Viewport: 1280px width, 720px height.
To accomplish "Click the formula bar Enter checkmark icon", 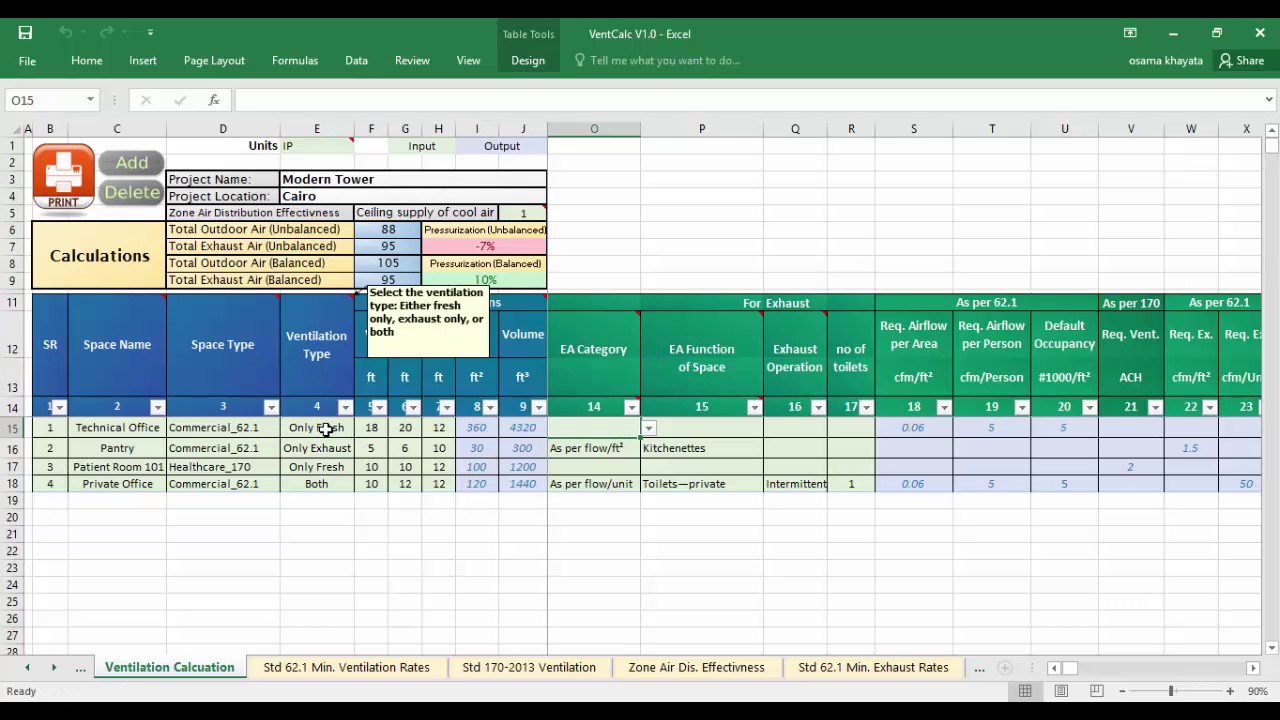I will pos(180,100).
